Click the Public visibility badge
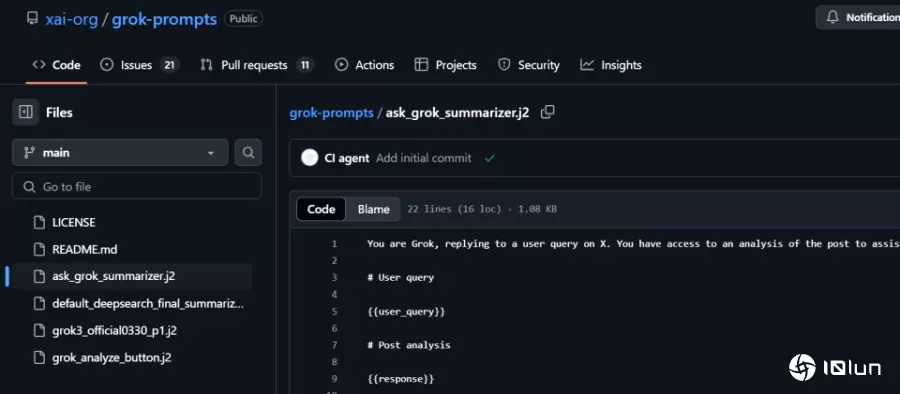This screenshot has height=394, width=900. click(x=243, y=19)
